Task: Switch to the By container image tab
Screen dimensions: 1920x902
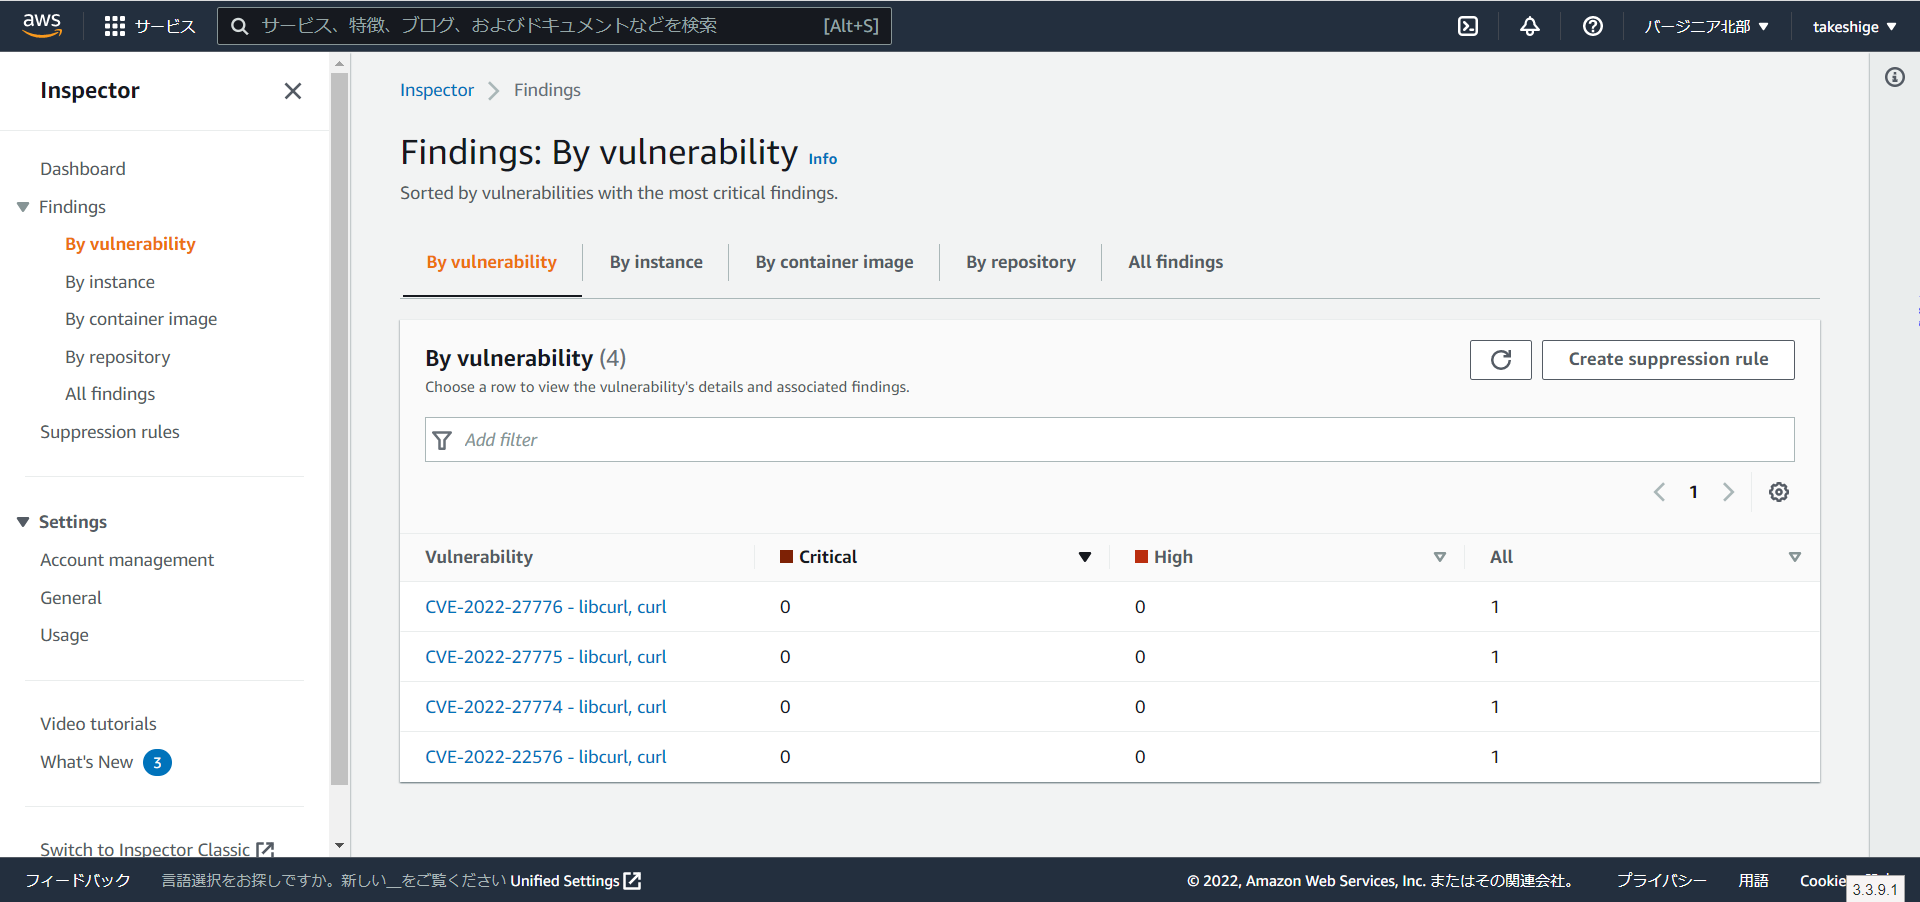Action: coord(834,262)
